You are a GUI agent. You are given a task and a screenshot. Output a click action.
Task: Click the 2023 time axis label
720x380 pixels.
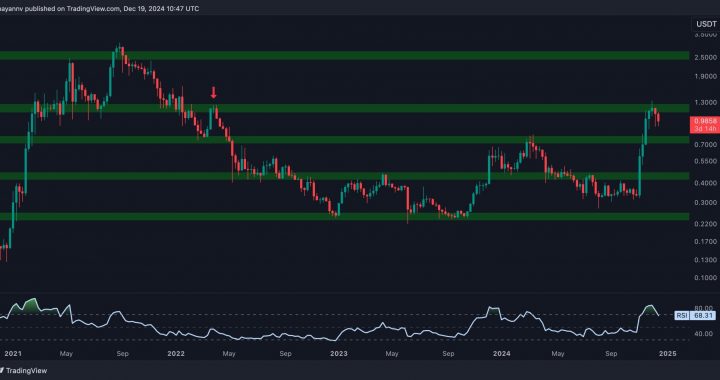click(x=339, y=354)
